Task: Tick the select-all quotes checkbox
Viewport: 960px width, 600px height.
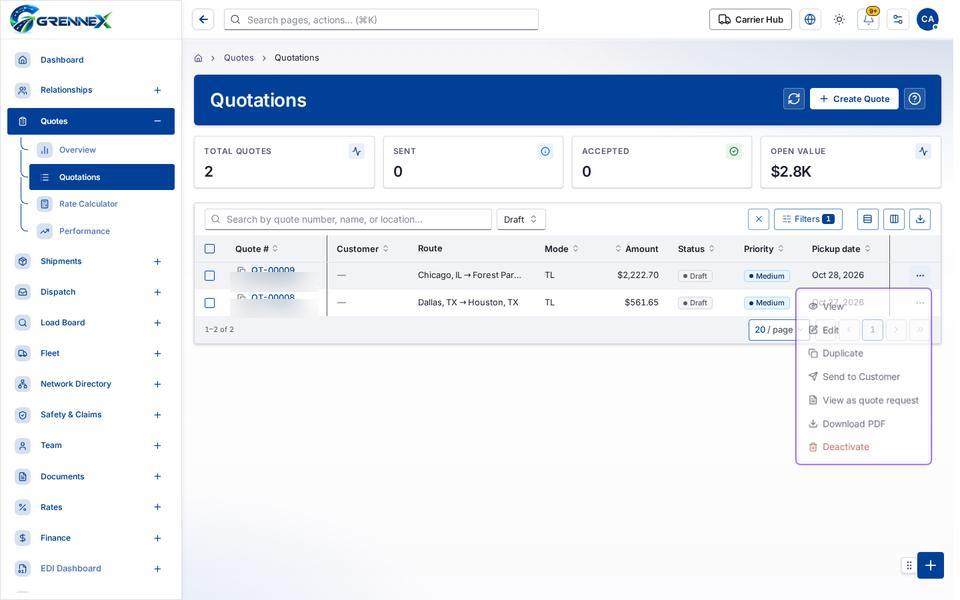Action: point(210,249)
